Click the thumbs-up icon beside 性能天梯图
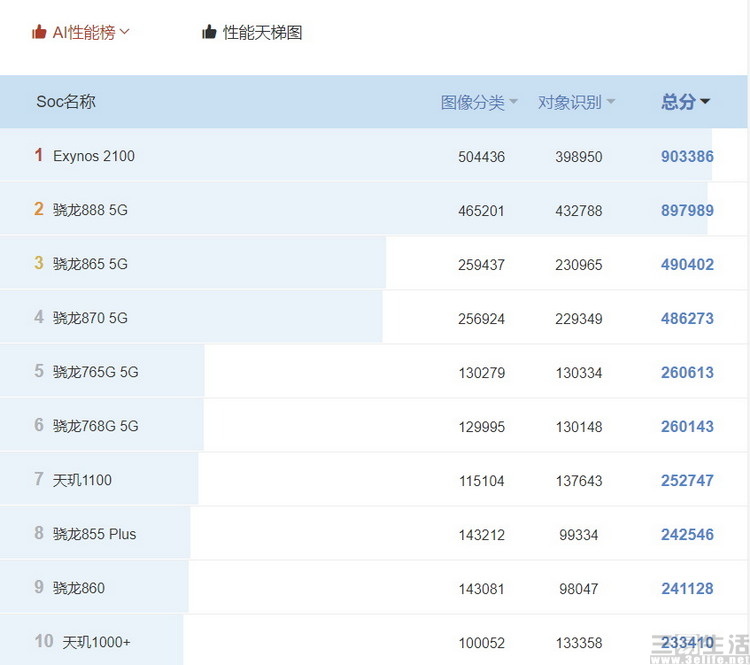750x665 pixels. pos(209,32)
